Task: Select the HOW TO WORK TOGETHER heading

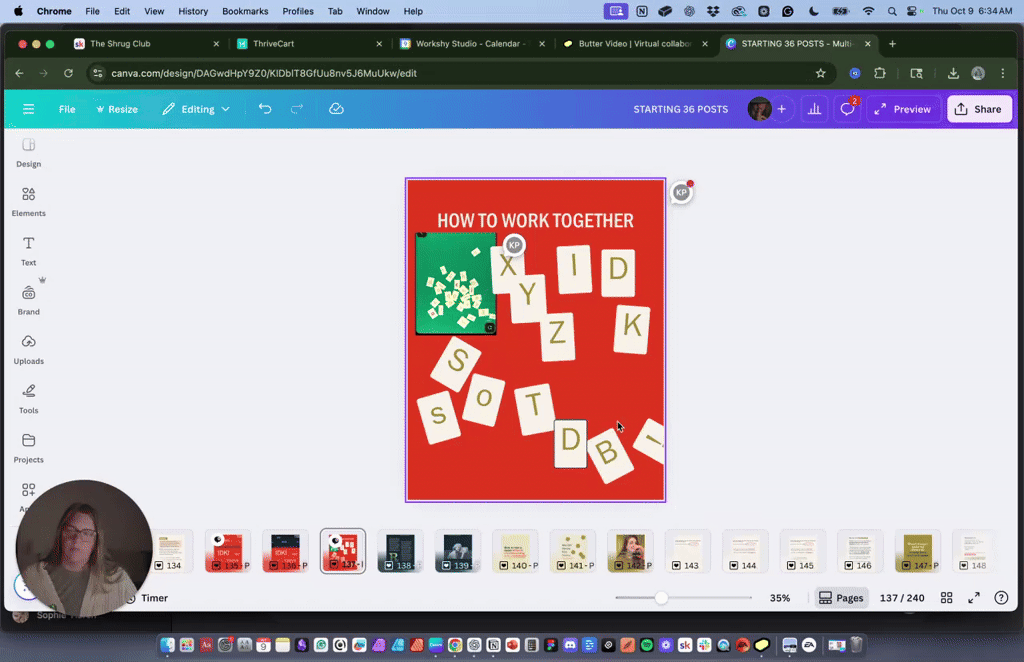Action: 535,221
